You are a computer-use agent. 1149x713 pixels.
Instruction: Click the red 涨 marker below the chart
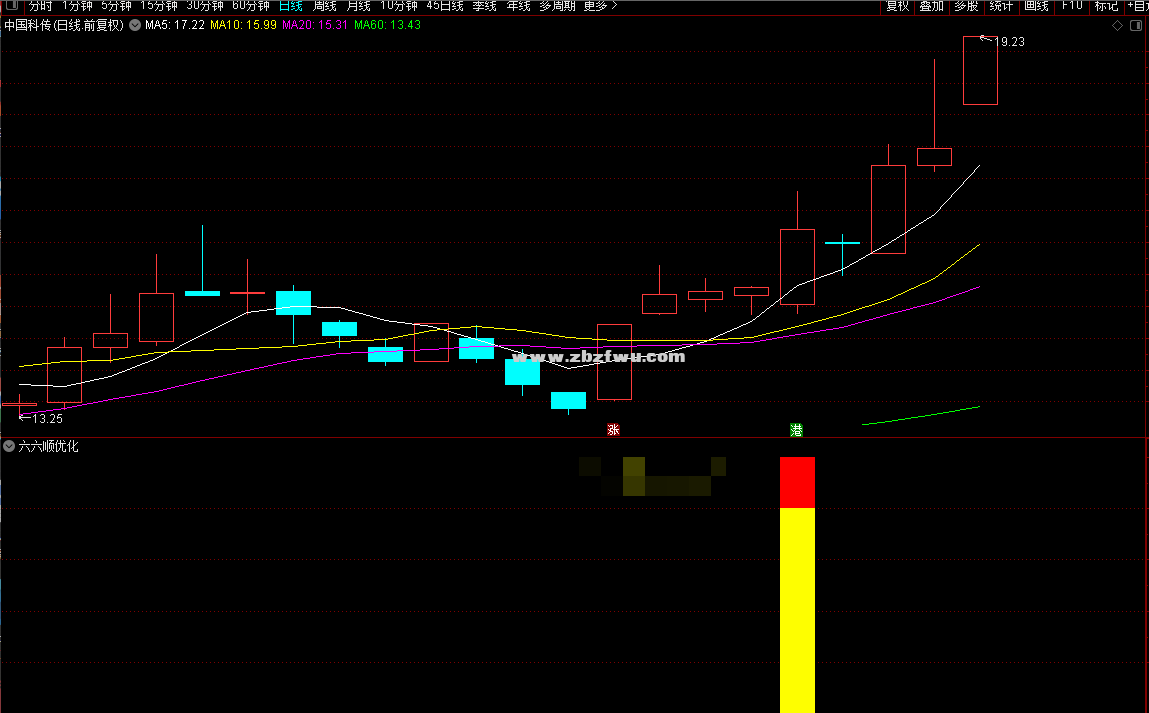[x=614, y=430]
